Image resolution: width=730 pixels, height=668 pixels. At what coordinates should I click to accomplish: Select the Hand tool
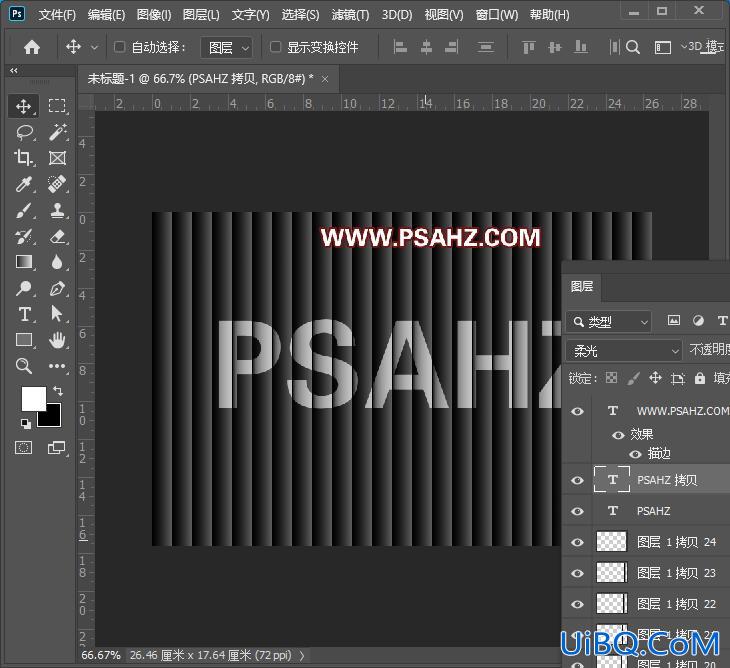pyautogui.click(x=57, y=340)
